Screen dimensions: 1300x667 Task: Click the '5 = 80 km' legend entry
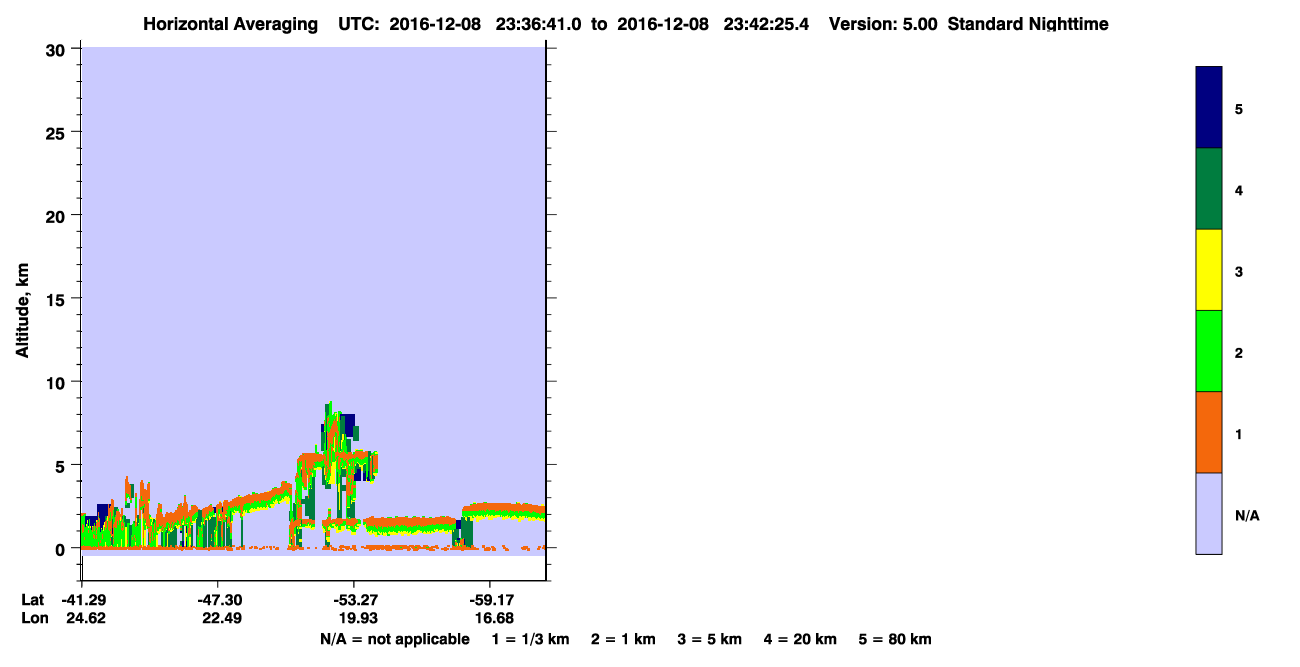[x=894, y=639]
